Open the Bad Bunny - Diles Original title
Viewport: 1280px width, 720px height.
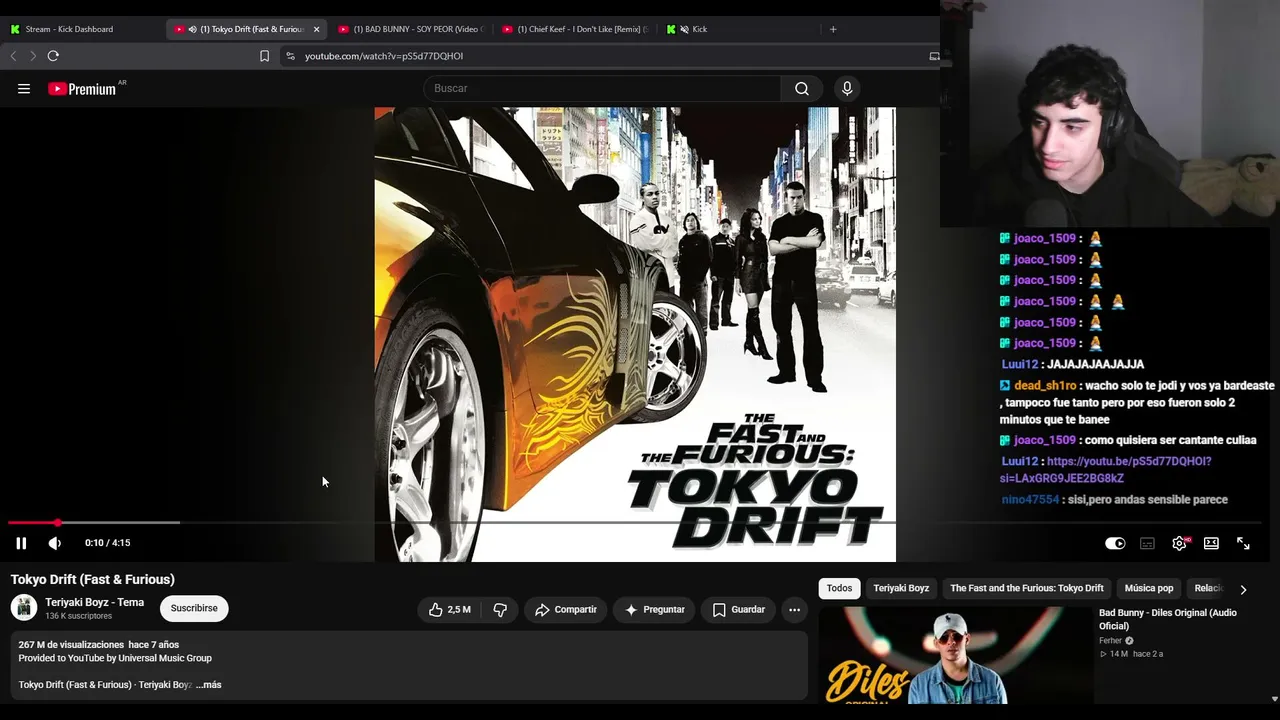pos(1168,619)
